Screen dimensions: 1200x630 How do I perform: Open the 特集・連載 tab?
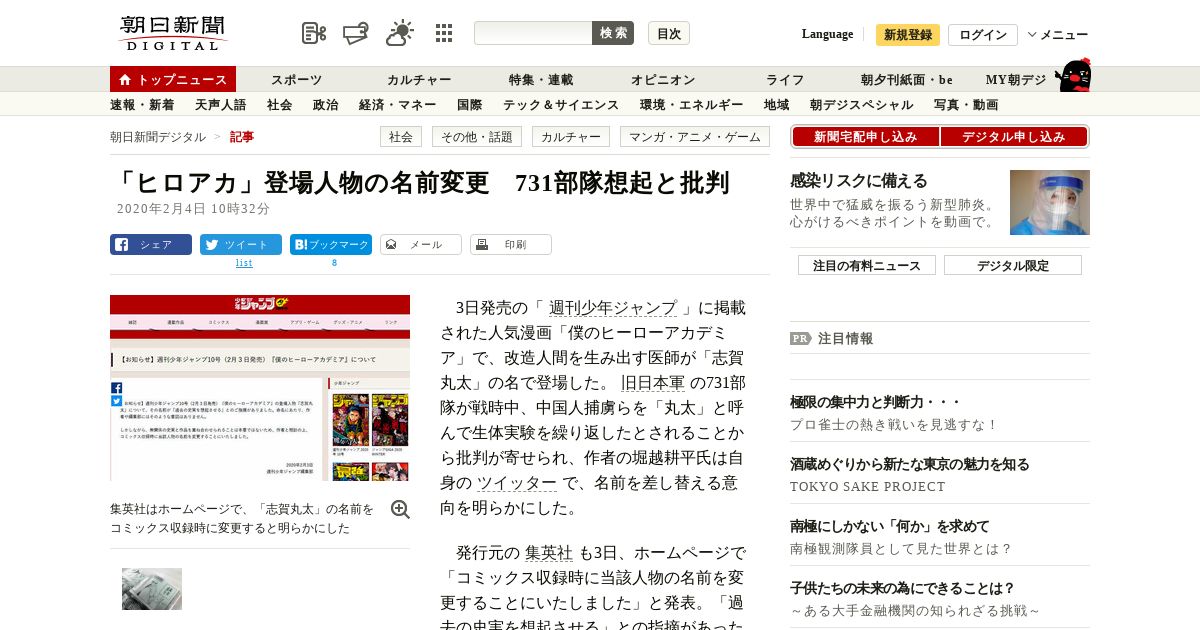(x=541, y=79)
